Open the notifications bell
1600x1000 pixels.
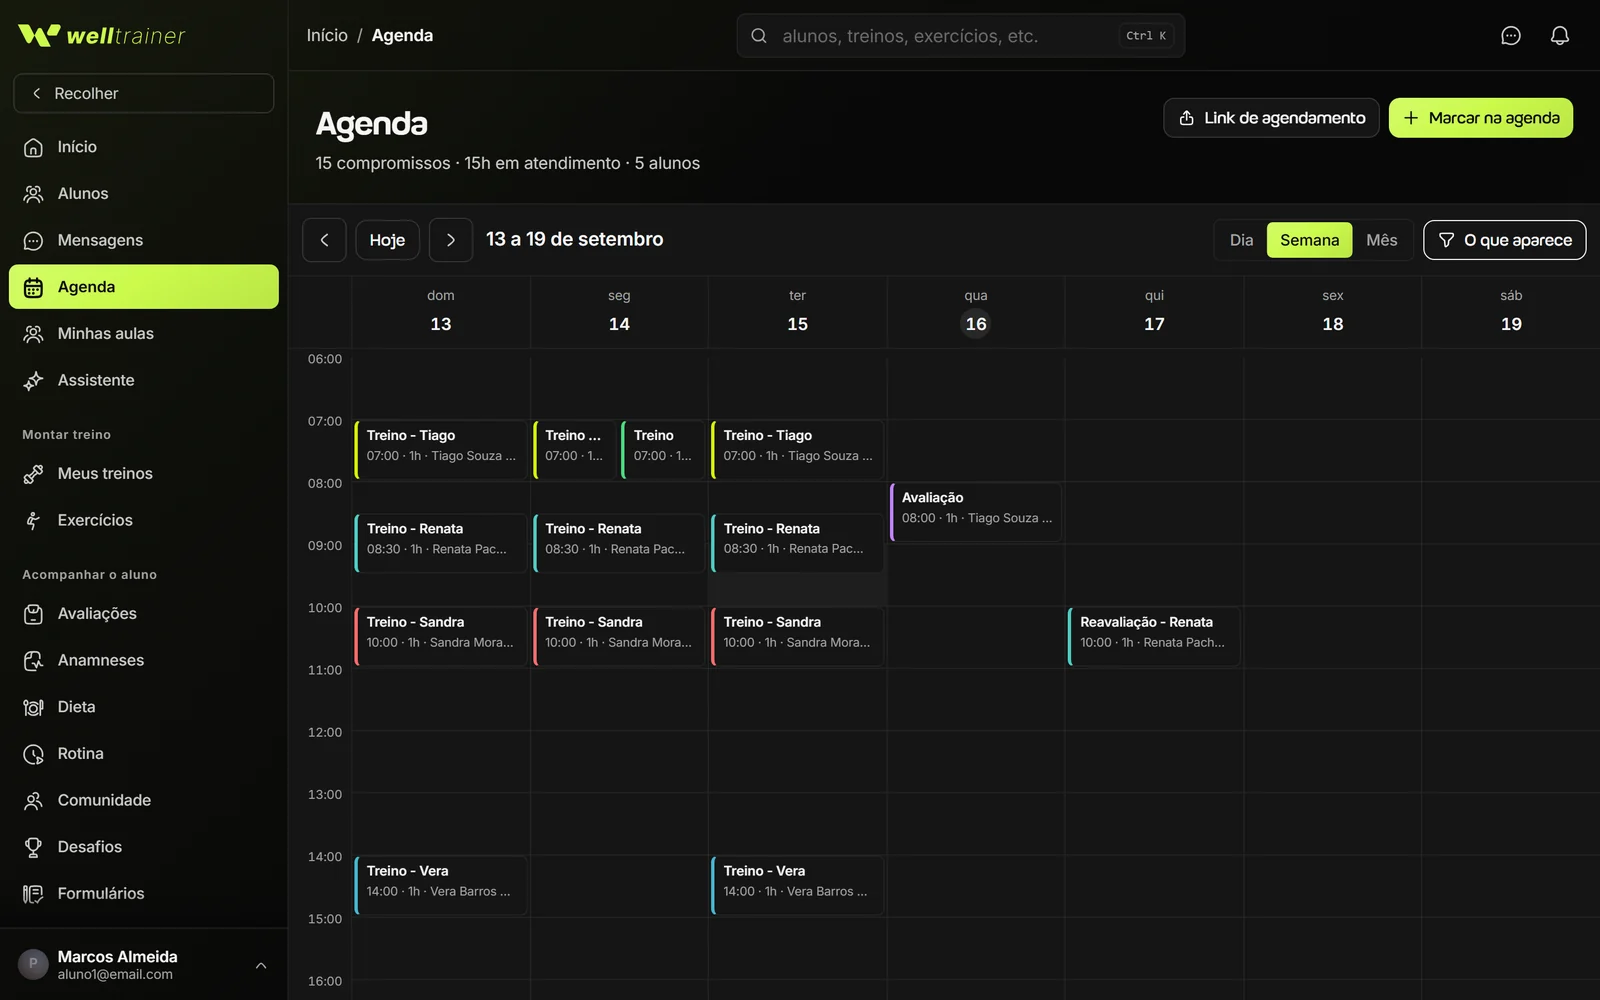point(1560,36)
